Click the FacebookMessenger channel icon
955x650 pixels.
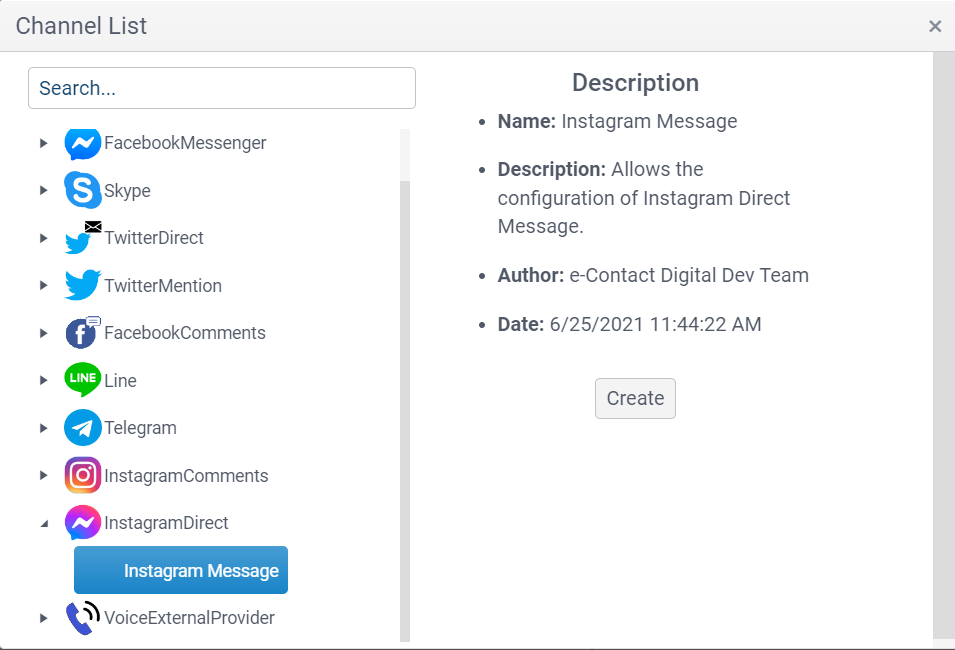[x=83, y=144]
